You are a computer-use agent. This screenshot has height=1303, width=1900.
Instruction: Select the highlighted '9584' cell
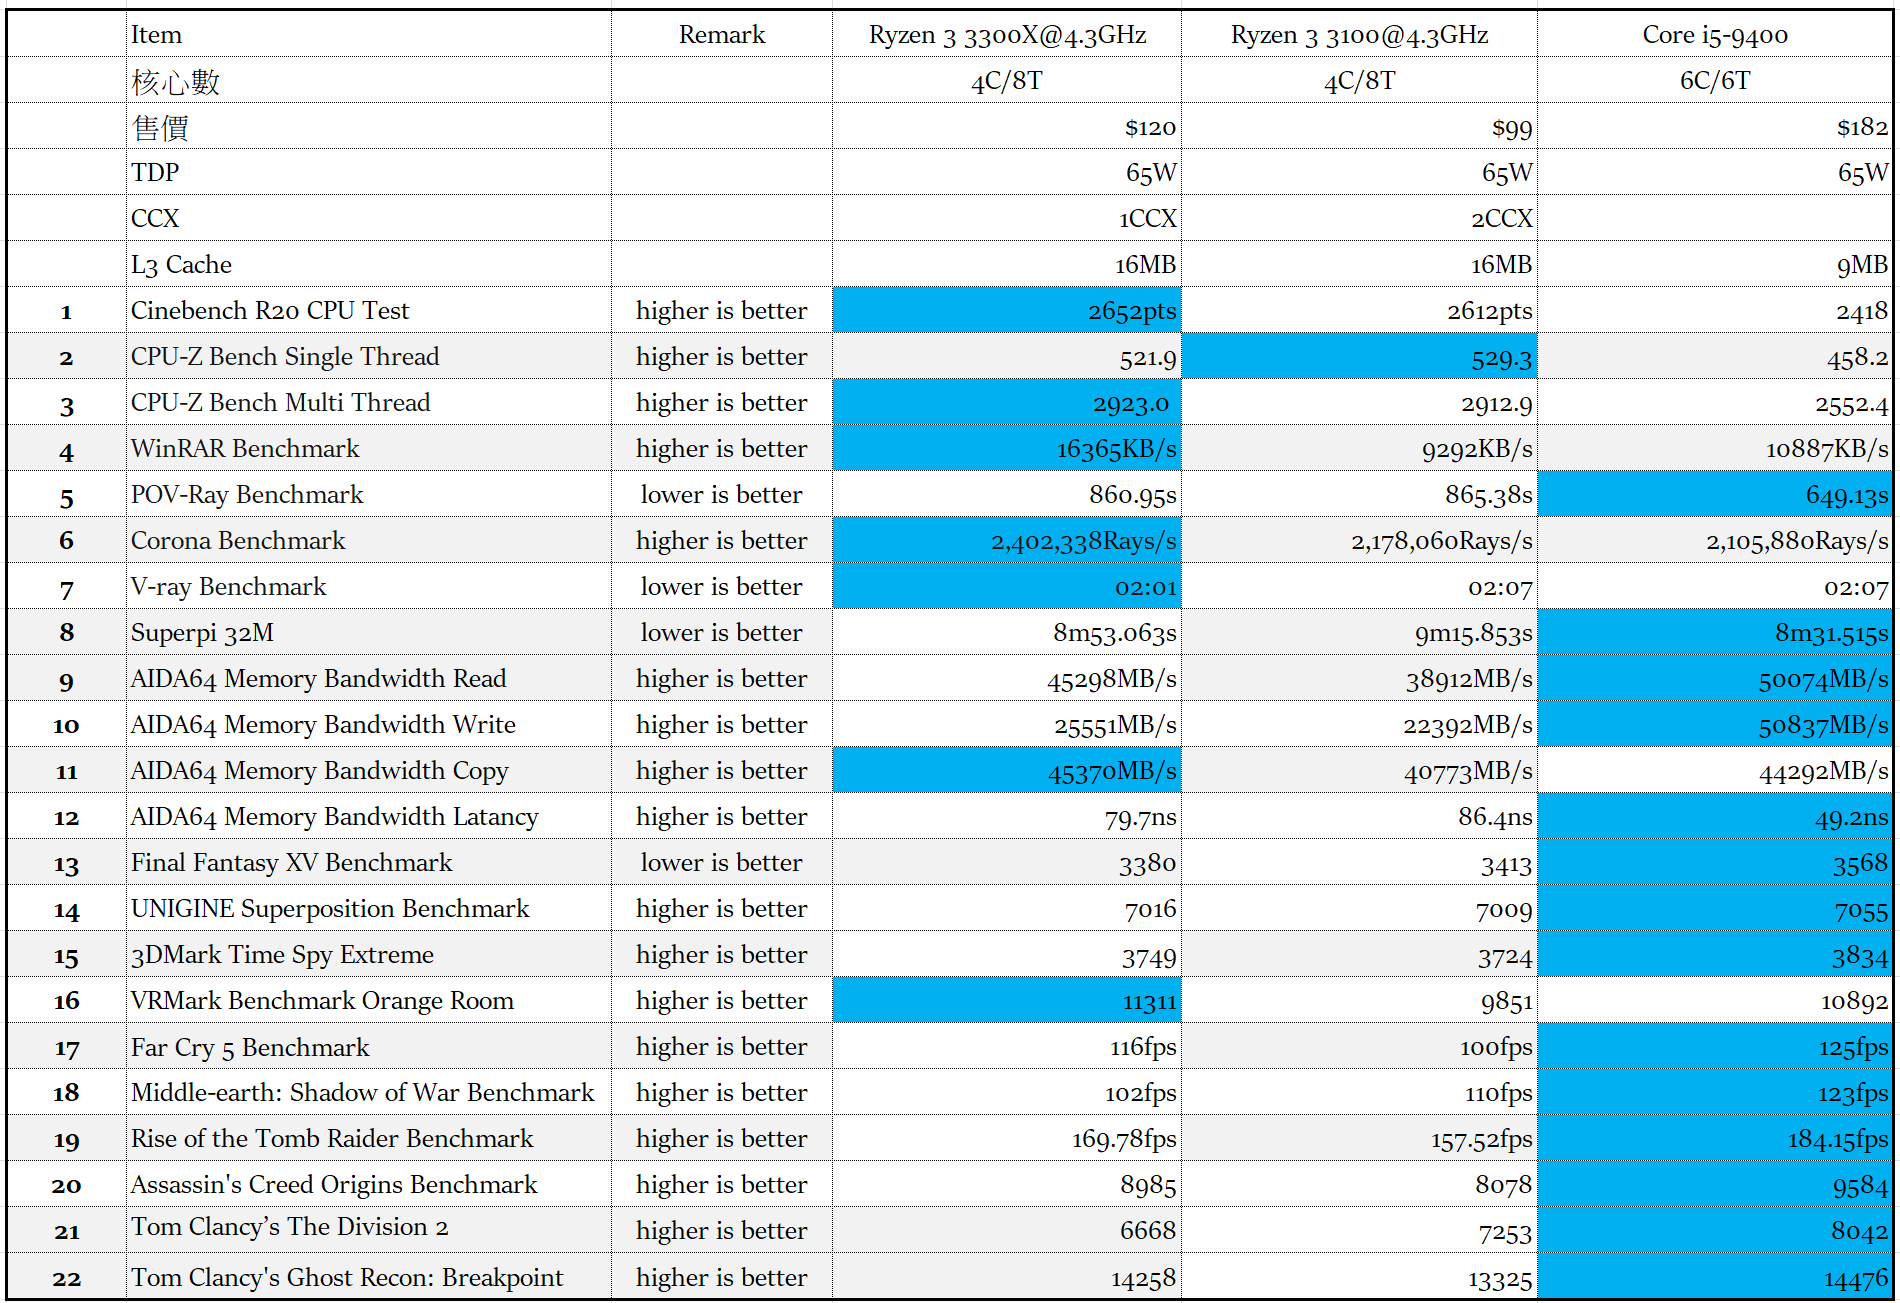(x=1715, y=1184)
